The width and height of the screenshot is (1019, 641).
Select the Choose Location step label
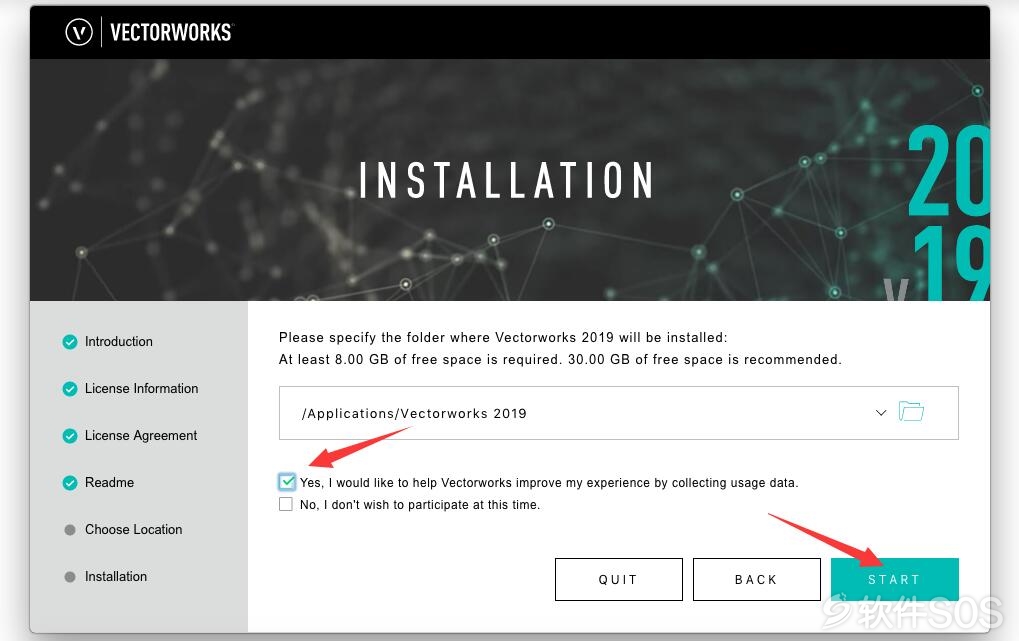133,529
